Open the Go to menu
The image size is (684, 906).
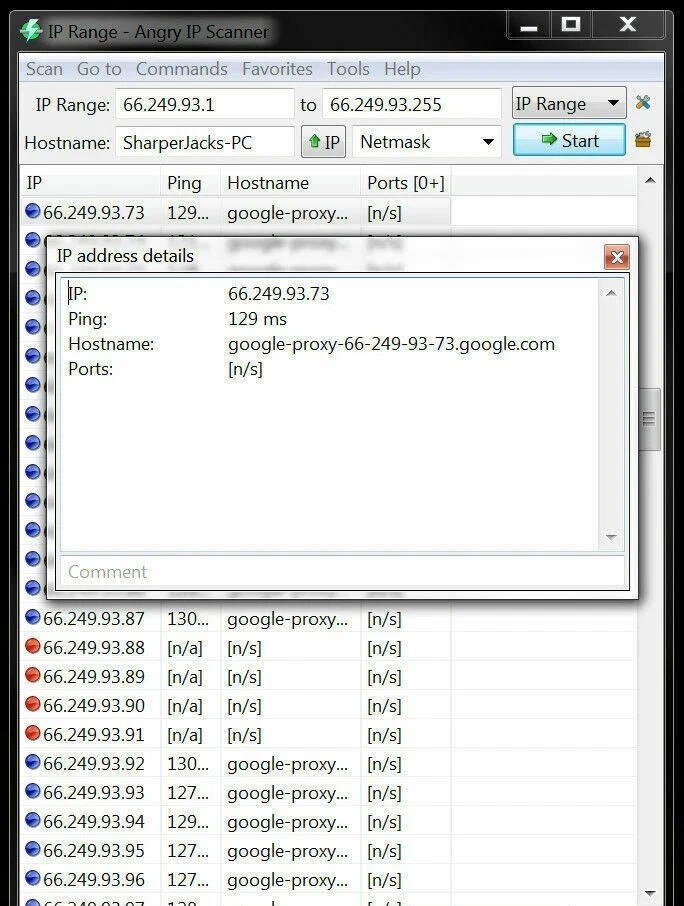99,69
